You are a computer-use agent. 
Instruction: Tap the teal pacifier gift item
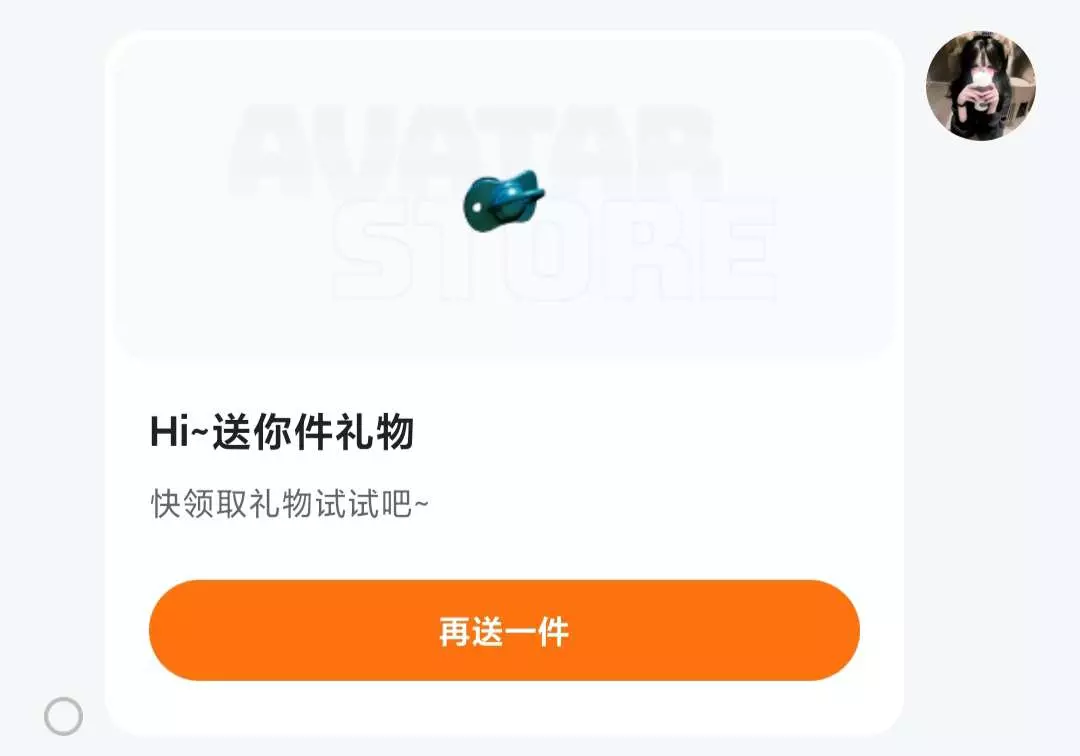503,200
